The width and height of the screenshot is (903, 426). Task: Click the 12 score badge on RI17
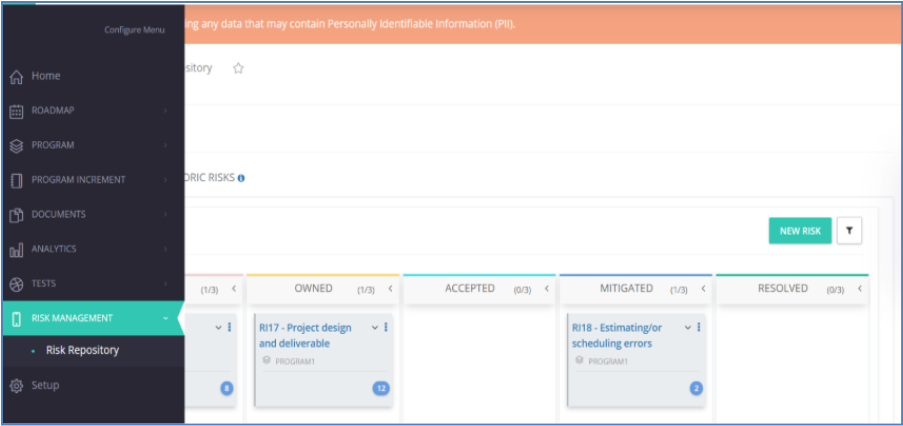coord(381,389)
